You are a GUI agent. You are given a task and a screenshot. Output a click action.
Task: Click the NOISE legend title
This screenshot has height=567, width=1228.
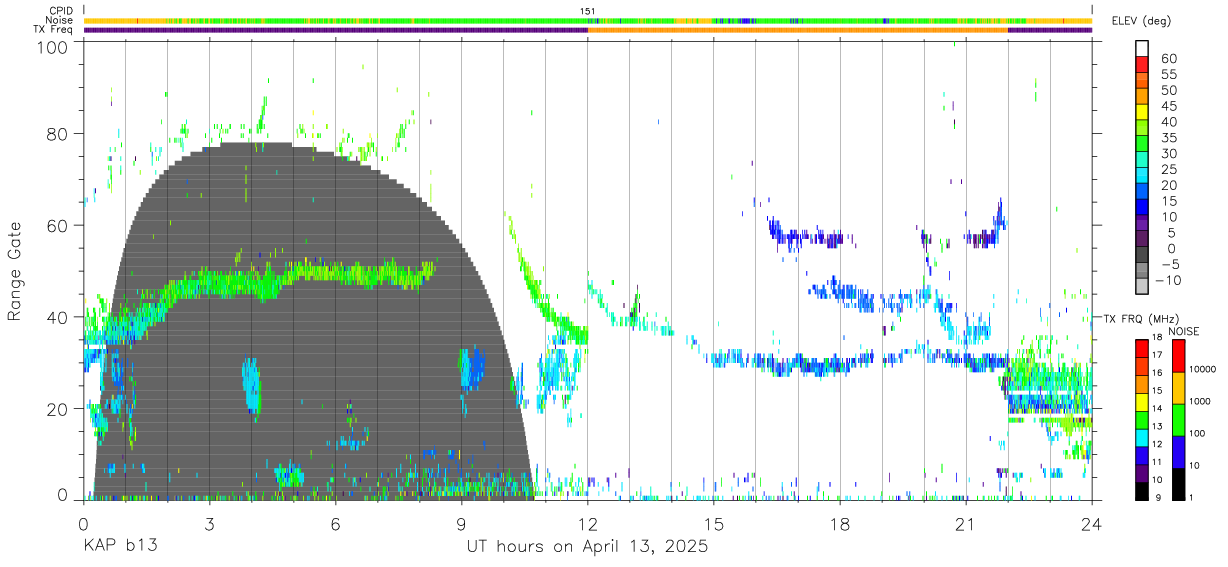[x=1185, y=331]
